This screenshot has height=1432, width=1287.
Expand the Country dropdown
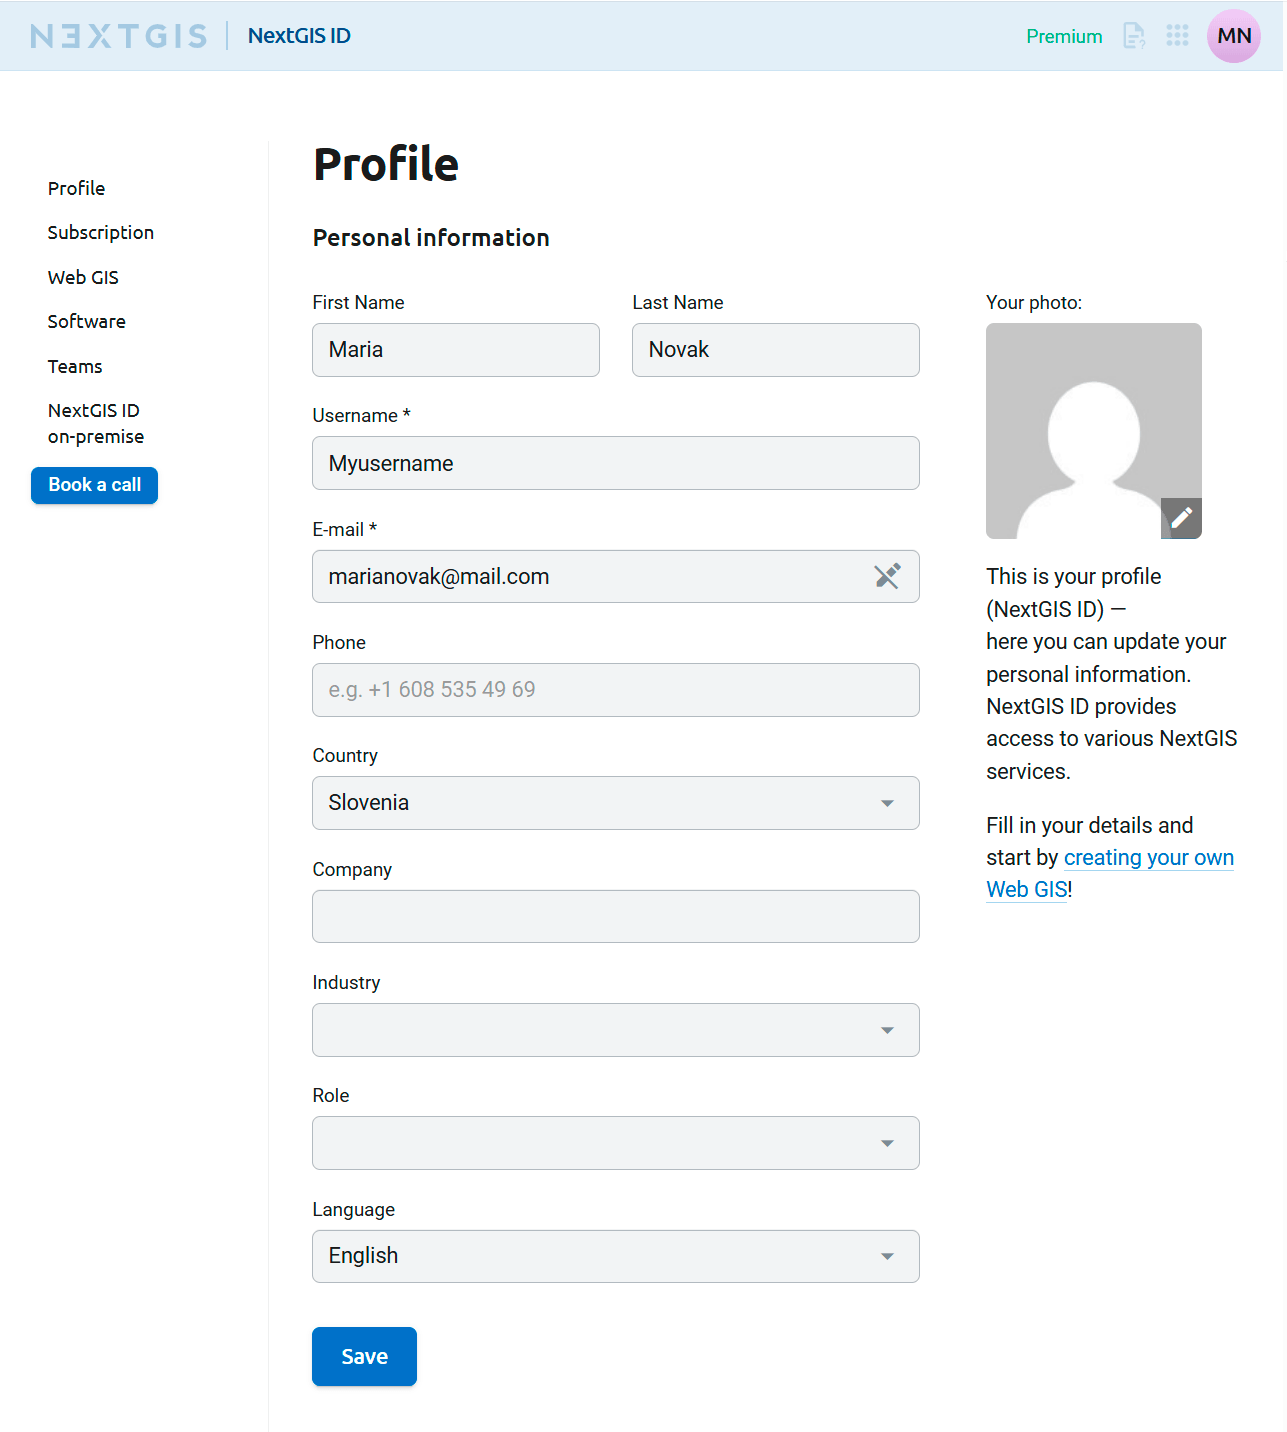(x=615, y=803)
